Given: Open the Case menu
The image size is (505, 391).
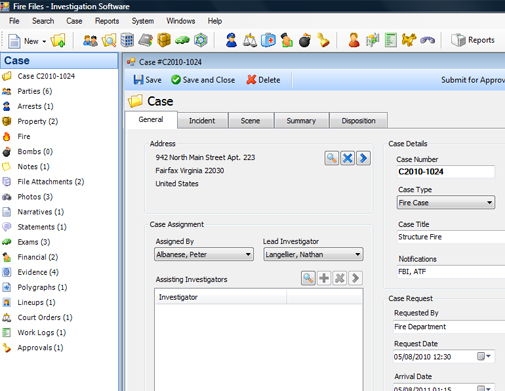Looking at the screenshot, I should pos(74,21).
